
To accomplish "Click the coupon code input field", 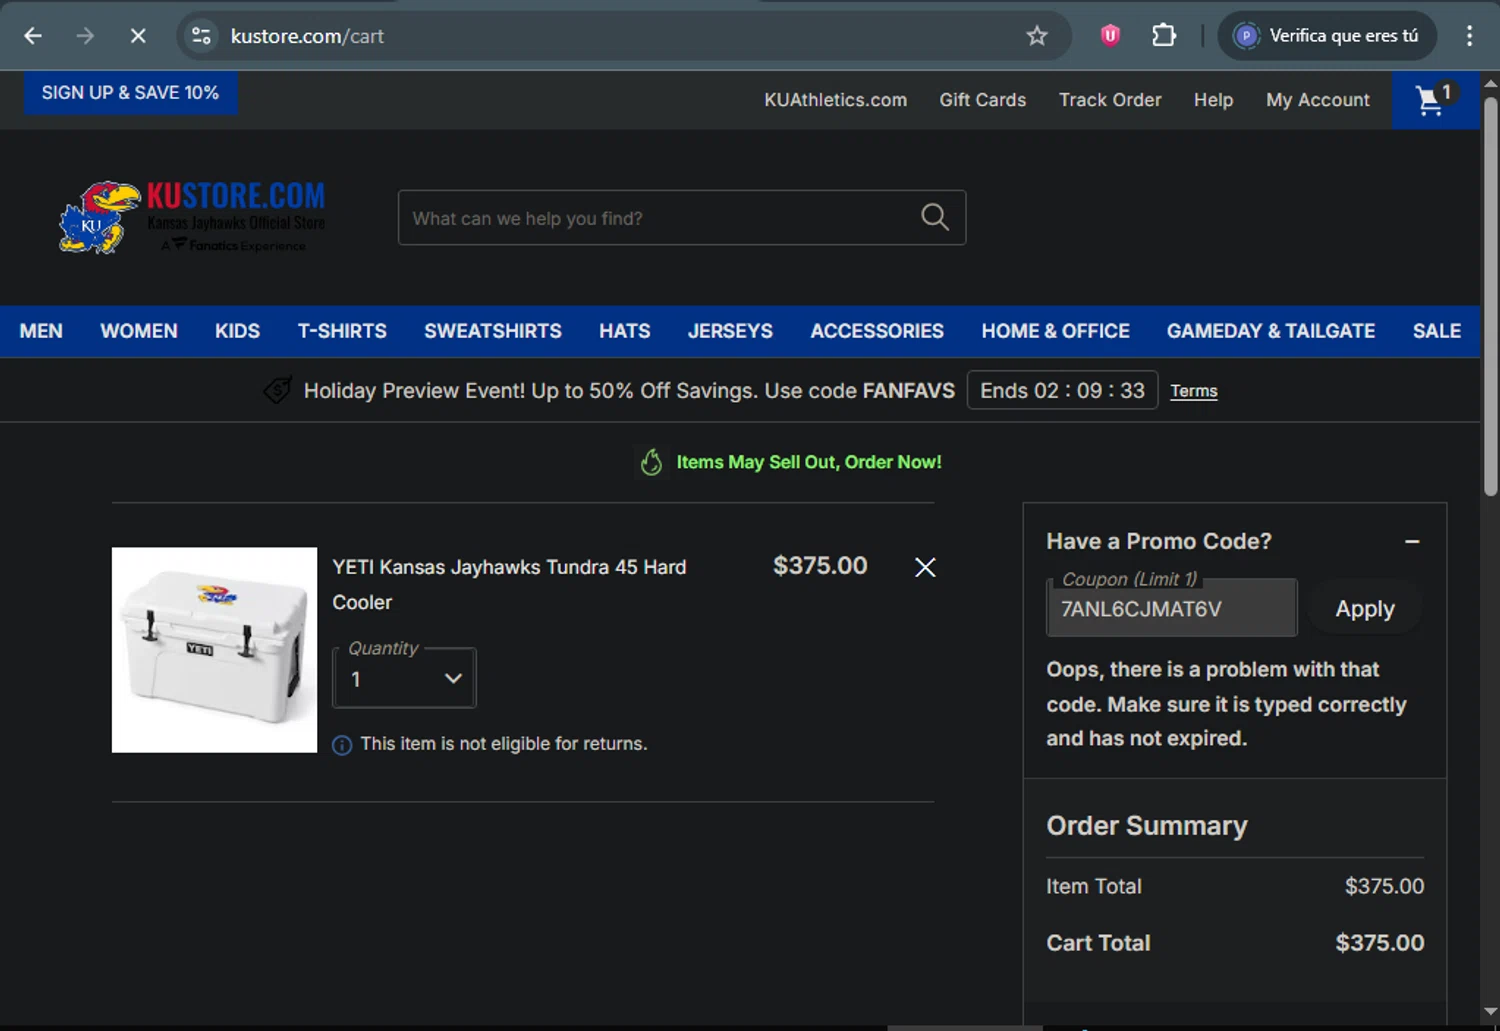I will pos(1172,608).
